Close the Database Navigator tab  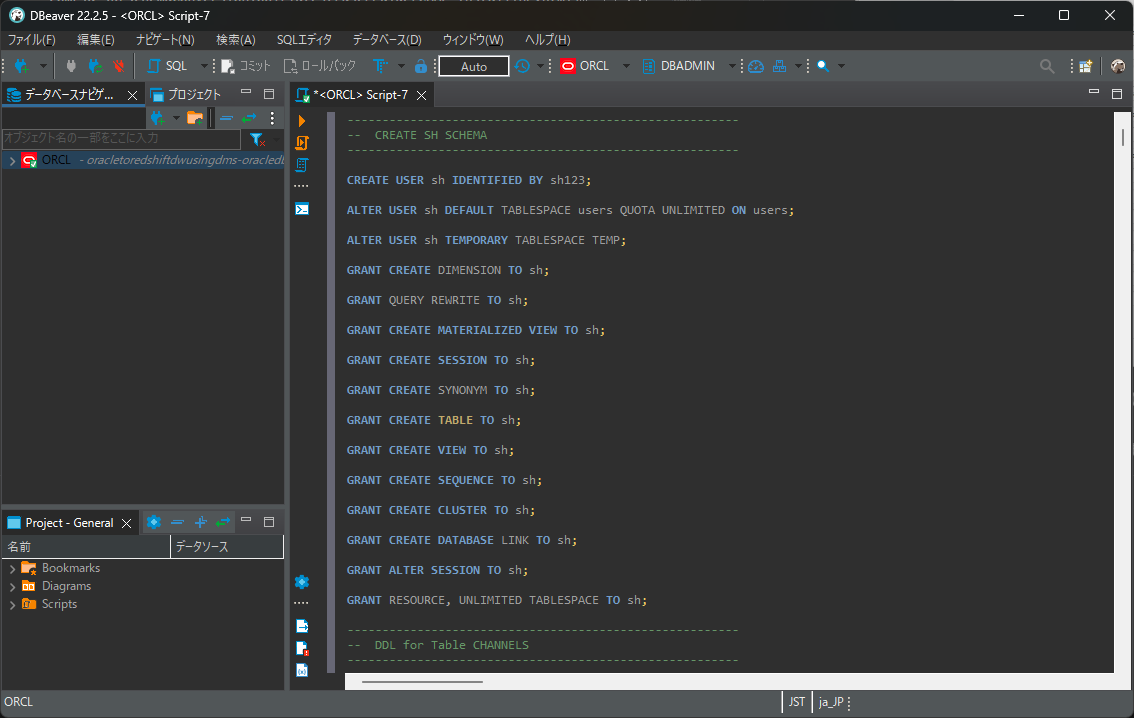[x=132, y=95]
